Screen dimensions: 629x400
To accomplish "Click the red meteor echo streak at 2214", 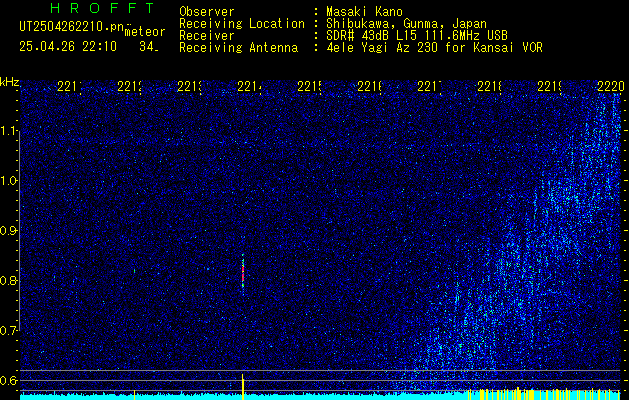I will point(243,275).
